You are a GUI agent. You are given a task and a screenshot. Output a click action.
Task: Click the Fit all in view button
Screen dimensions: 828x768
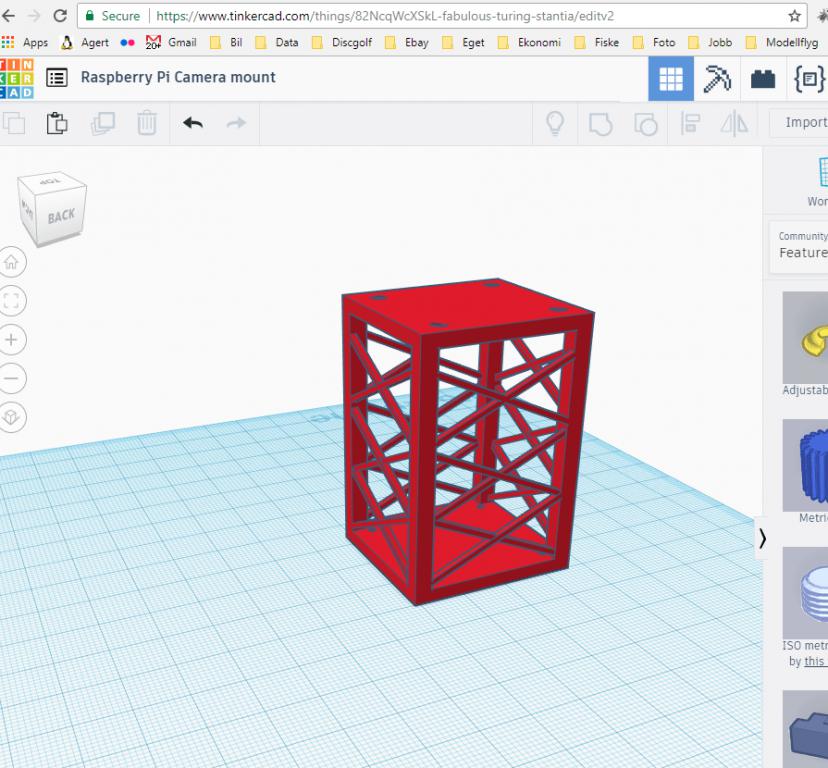12,301
